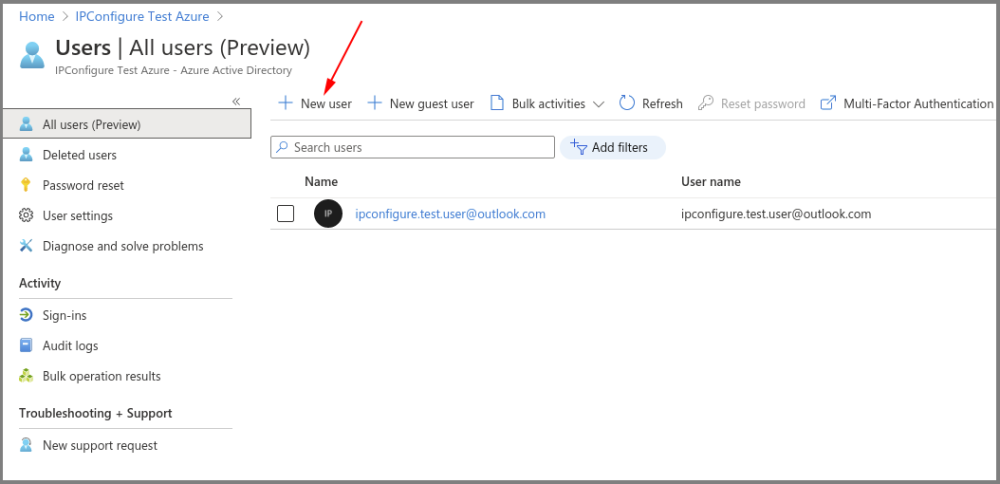Click the plus icon beside New guest user

pyautogui.click(x=375, y=103)
